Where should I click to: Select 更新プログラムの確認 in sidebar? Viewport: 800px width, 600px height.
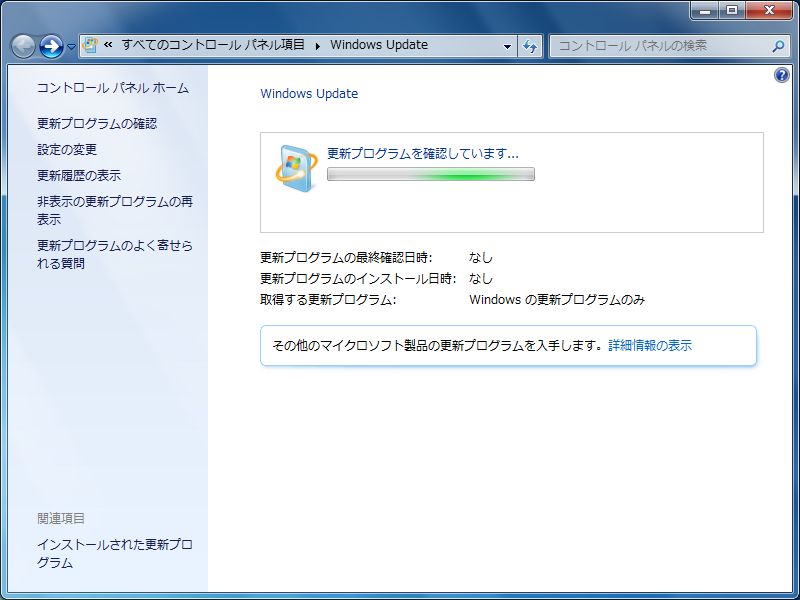(97, 123)
